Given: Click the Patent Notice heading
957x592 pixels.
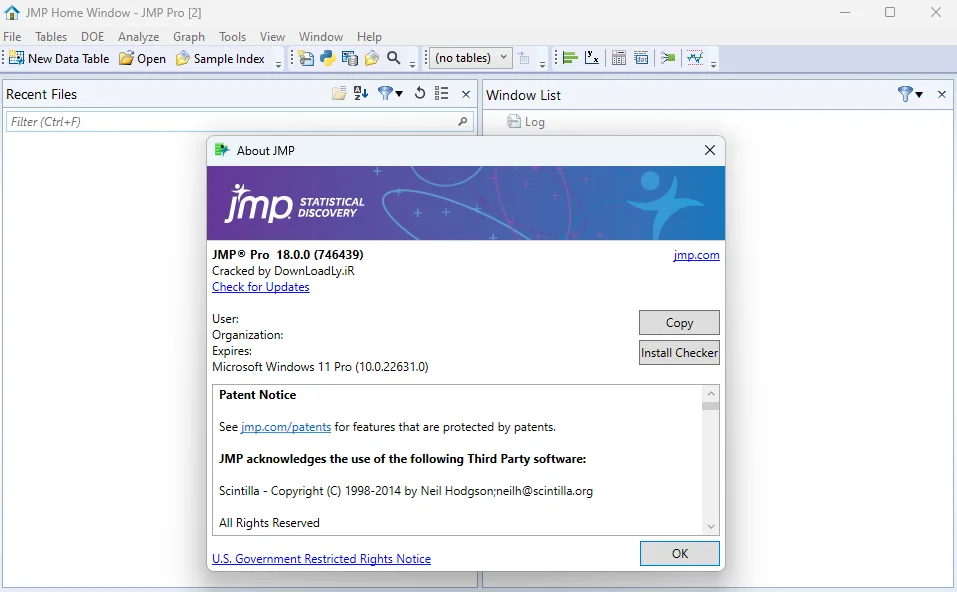Looking at the screenshot, I should [x=258, y=395].
